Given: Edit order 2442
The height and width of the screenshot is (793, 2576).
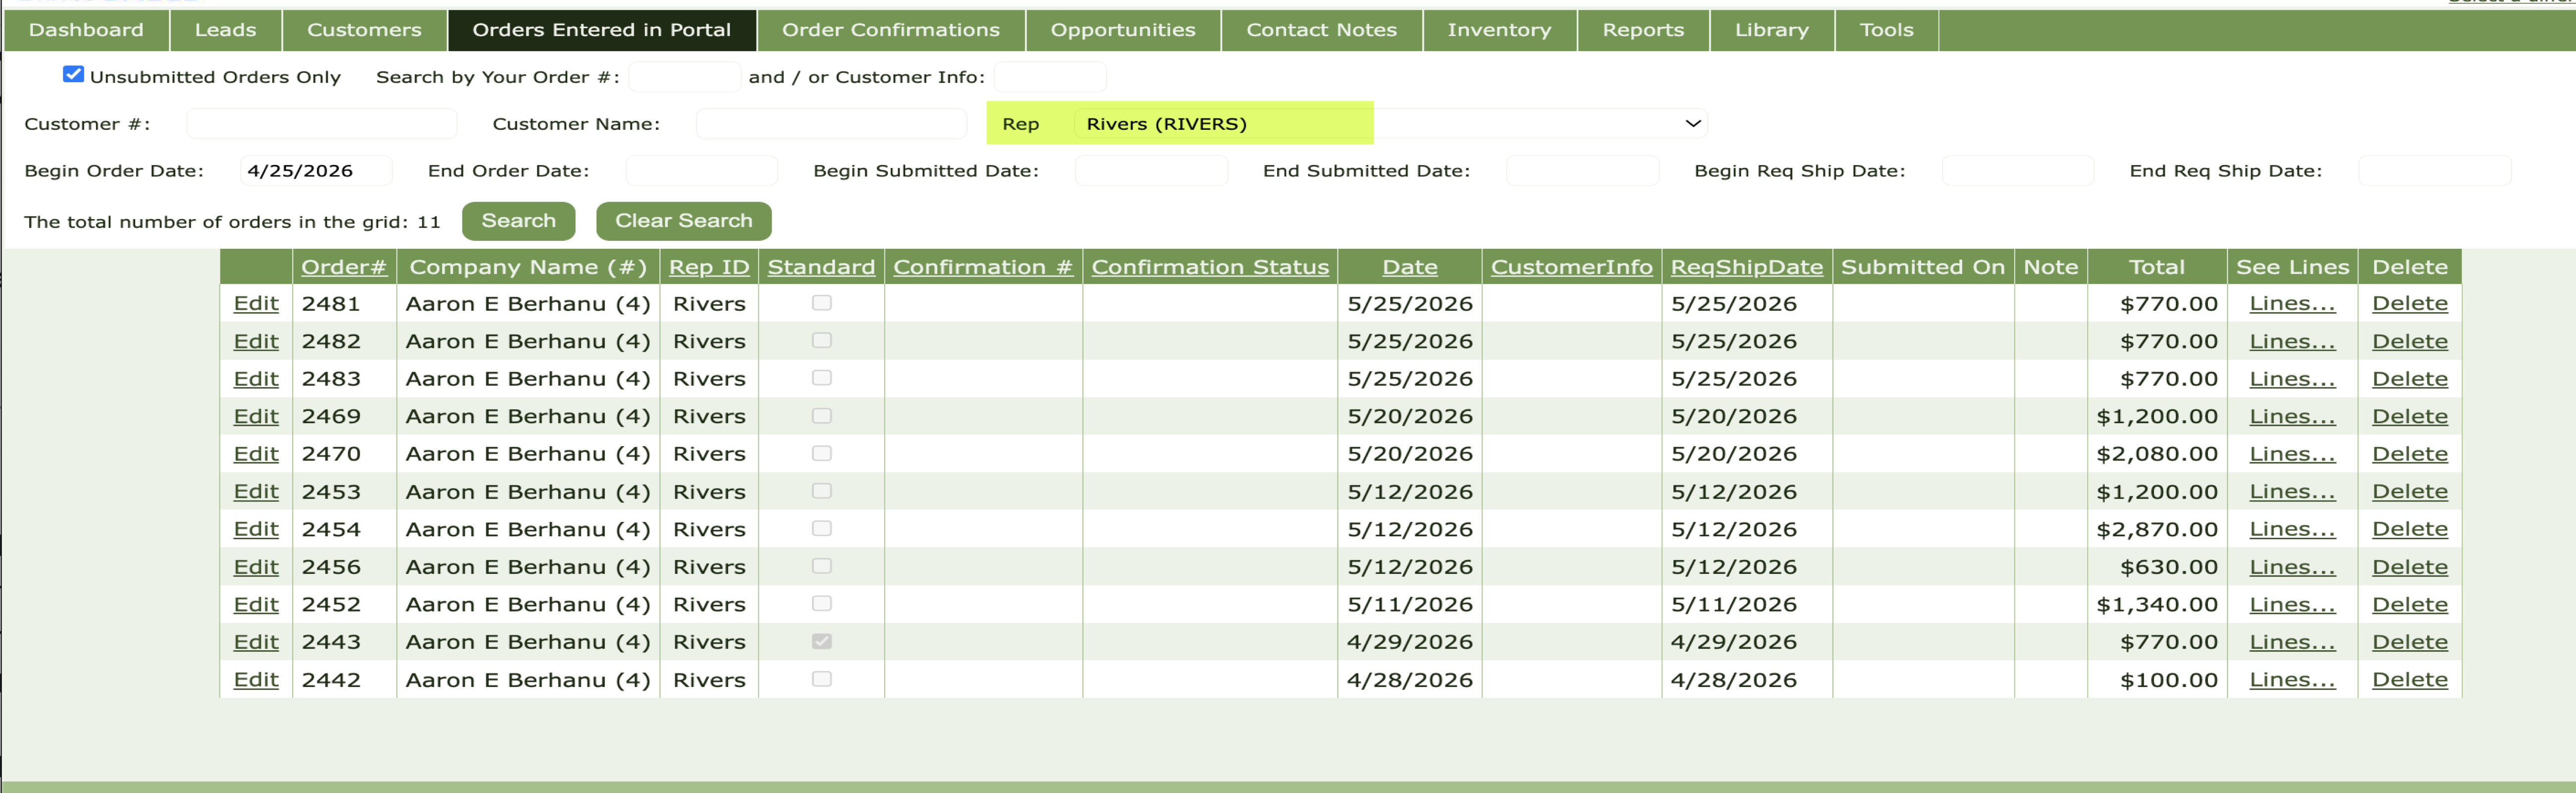Looking at the screenshot, I should (256, 680).
